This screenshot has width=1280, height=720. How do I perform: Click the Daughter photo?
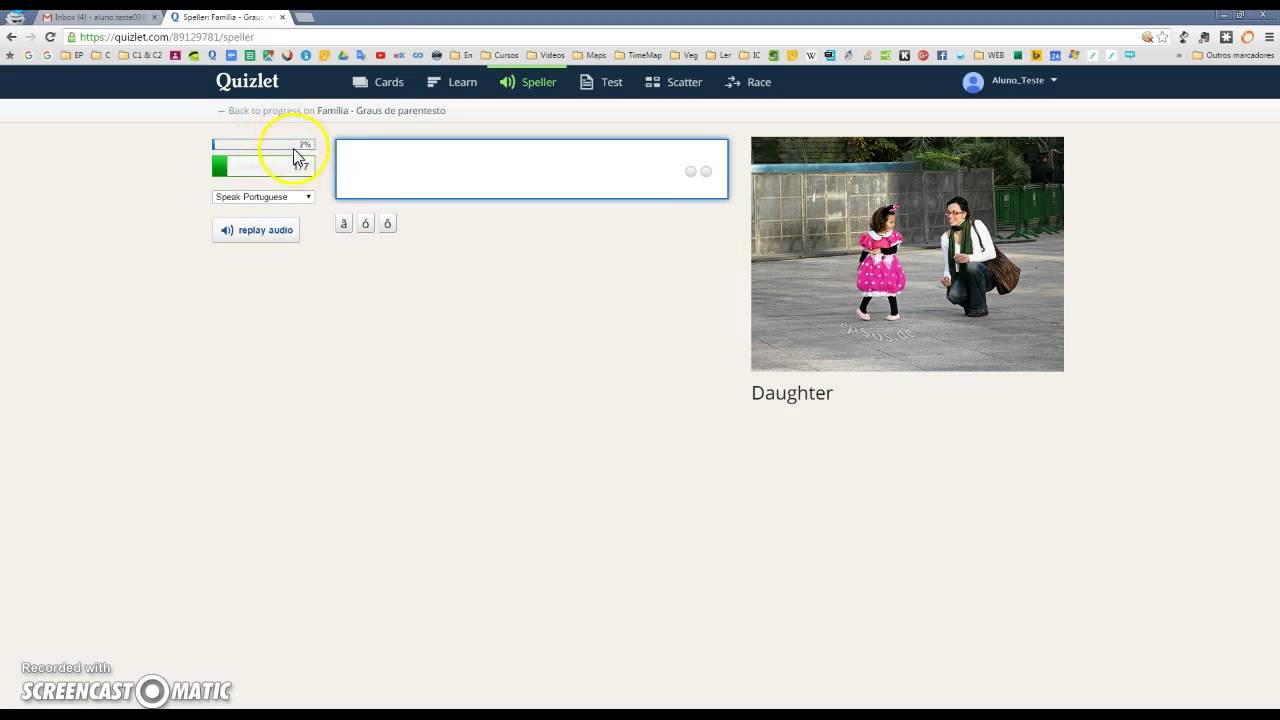point(907,254)
